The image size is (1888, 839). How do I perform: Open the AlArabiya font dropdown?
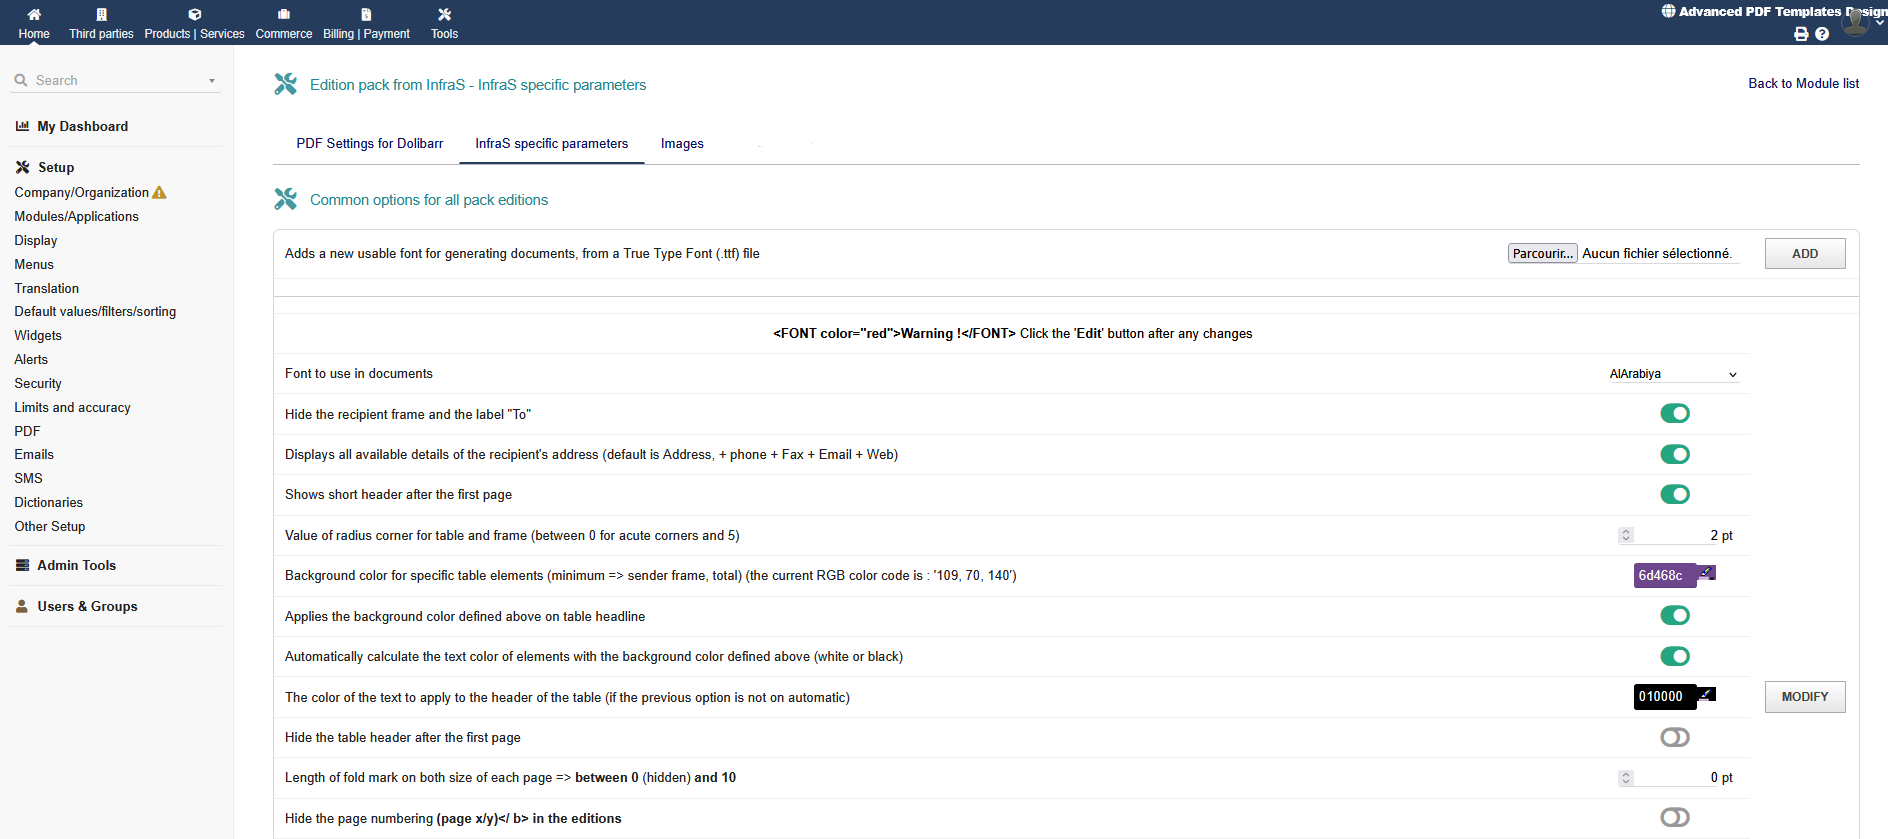click(1672, 374)
